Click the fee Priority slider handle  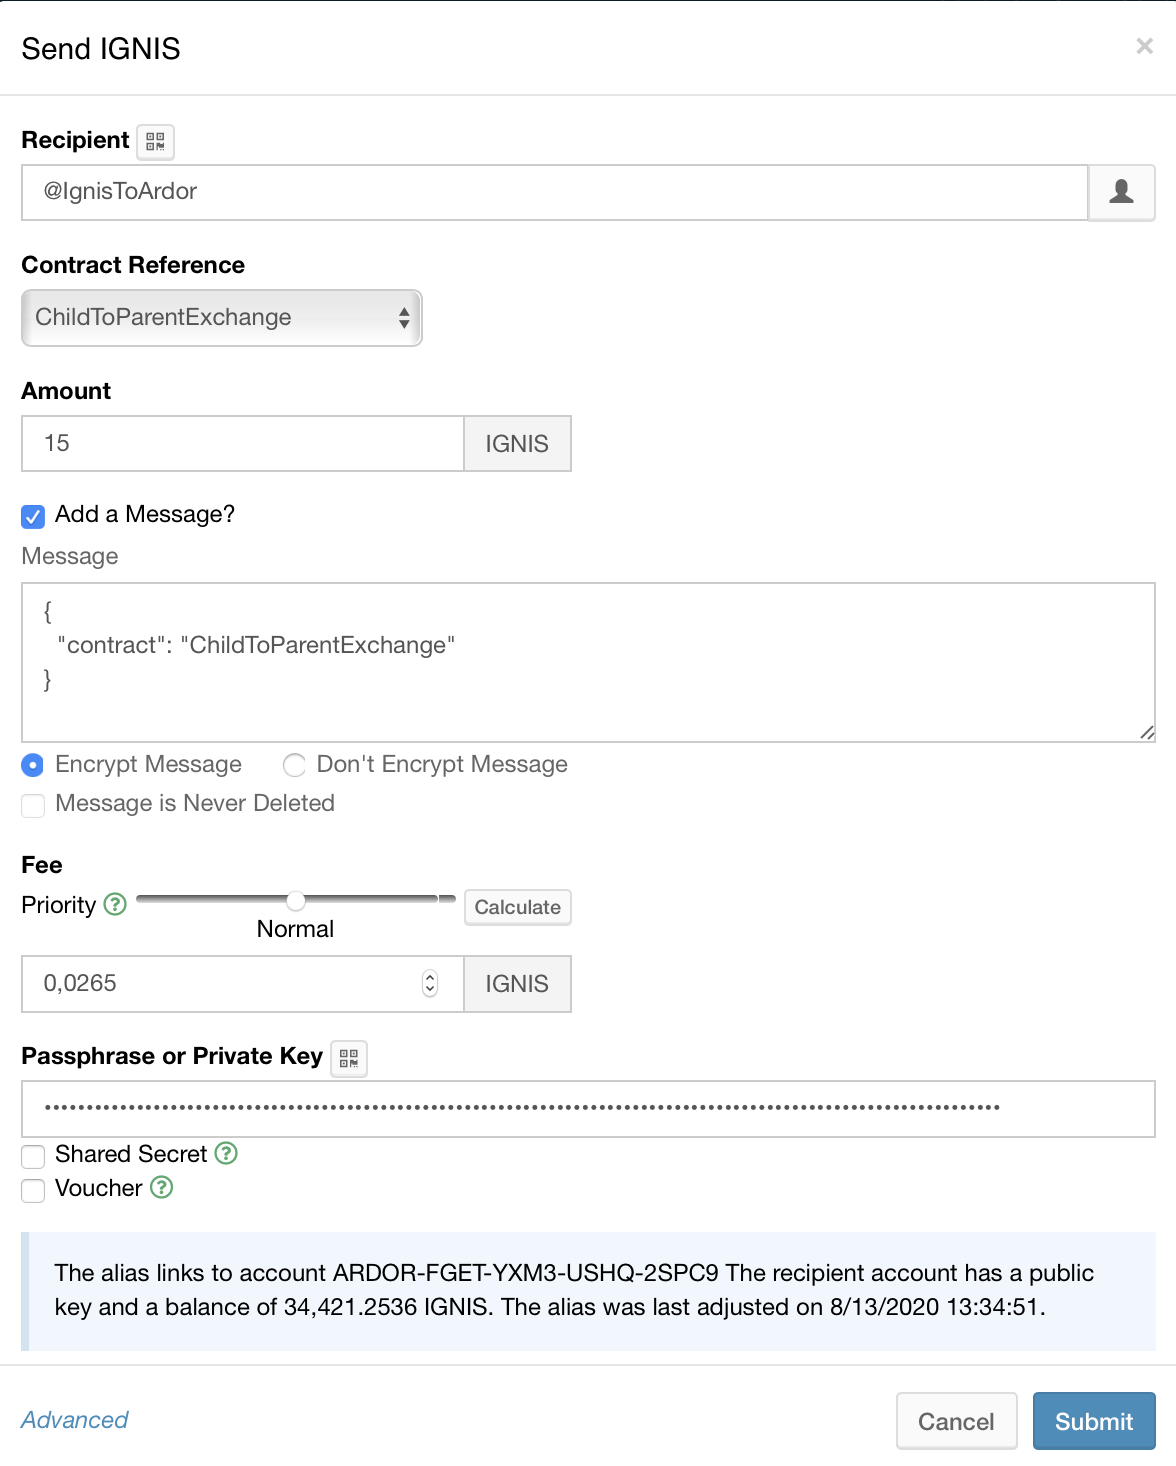tap(296, 901)
